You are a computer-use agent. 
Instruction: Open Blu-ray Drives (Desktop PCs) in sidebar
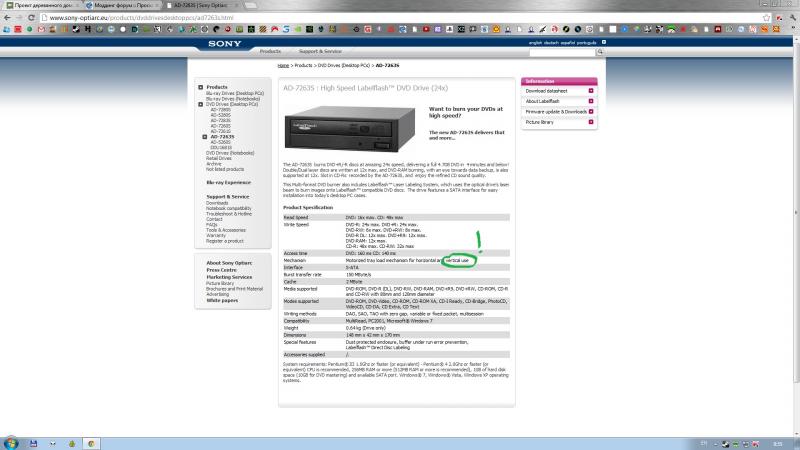(235, 93)
